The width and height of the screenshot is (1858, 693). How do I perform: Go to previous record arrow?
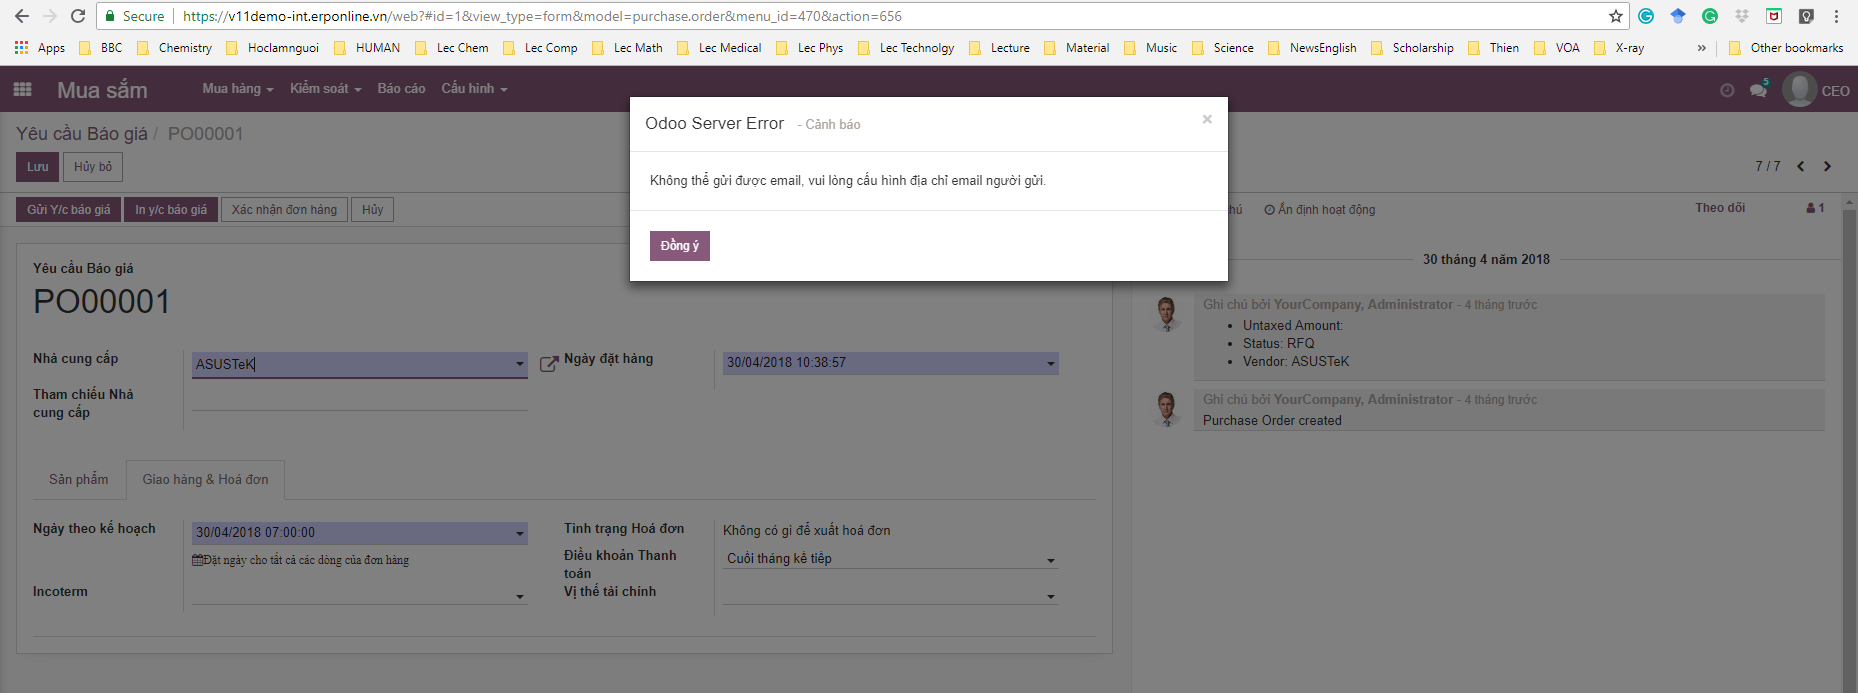[1801, 166]
